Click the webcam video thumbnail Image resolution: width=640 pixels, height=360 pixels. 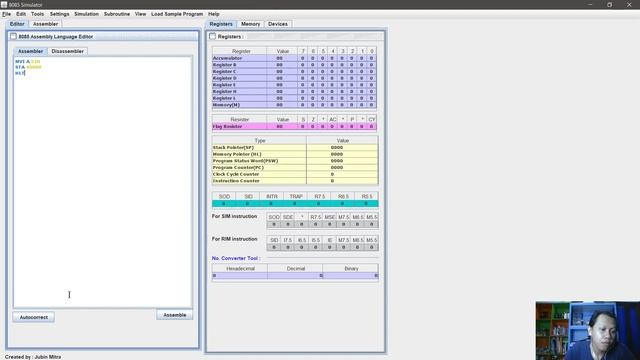(588, 331)
